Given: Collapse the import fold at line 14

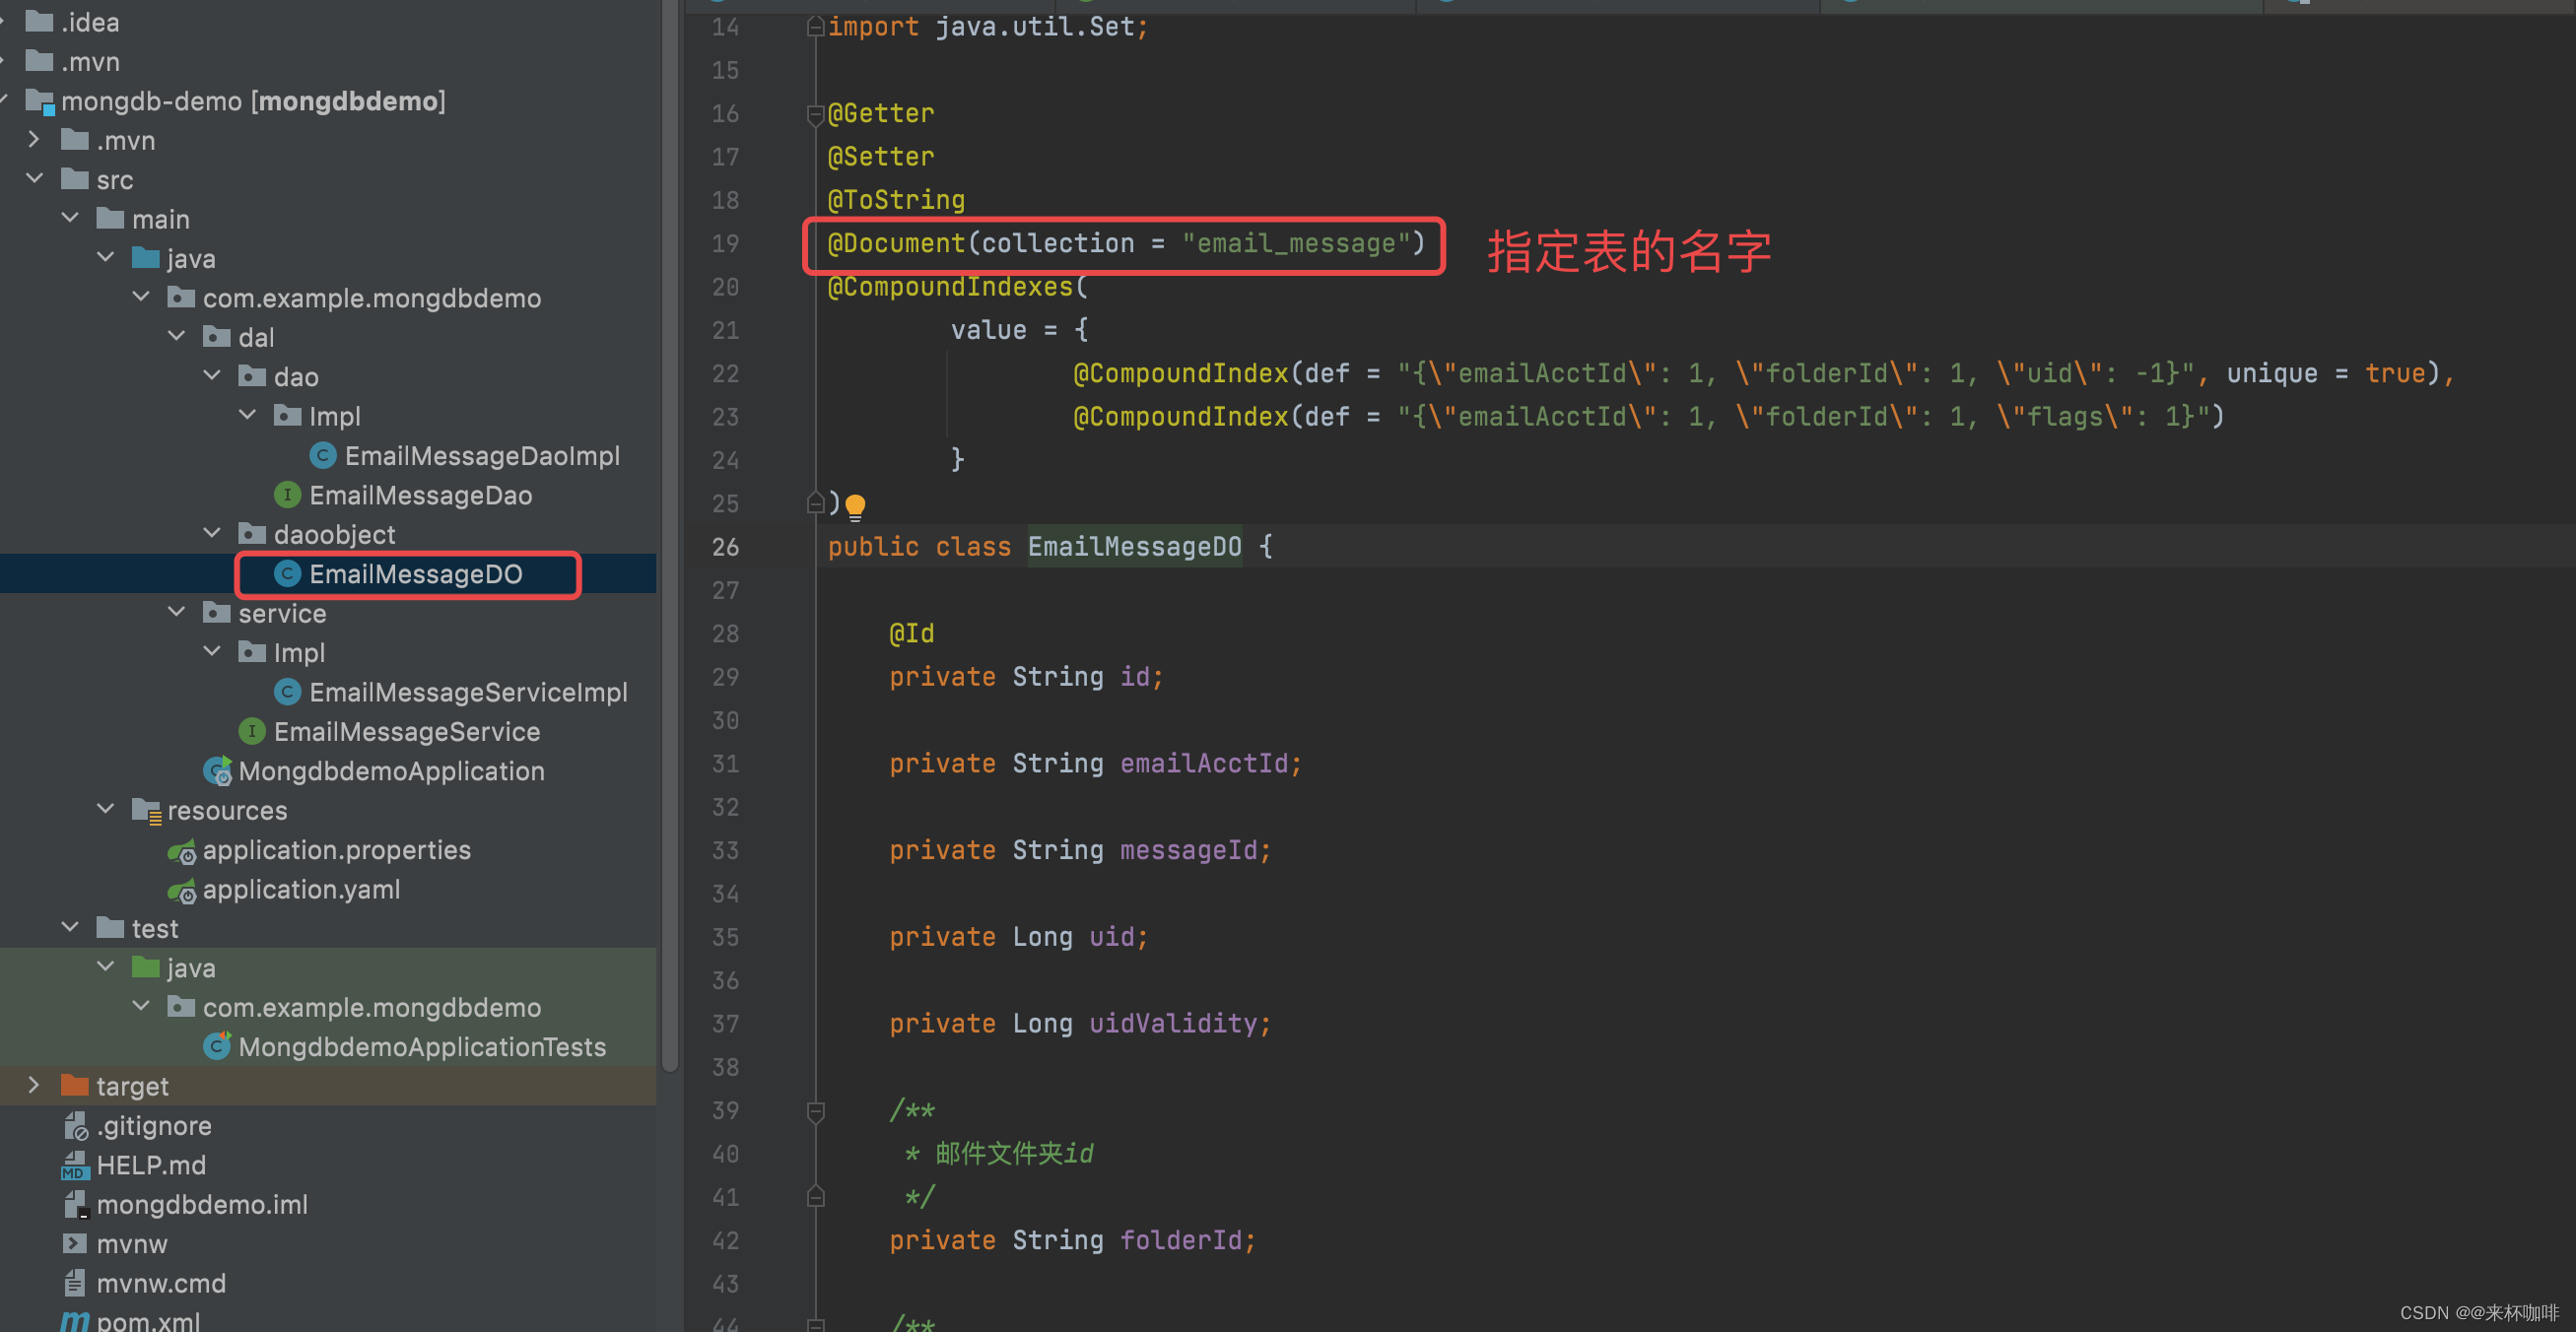Looking at the screenshot, I should [815, 26].
